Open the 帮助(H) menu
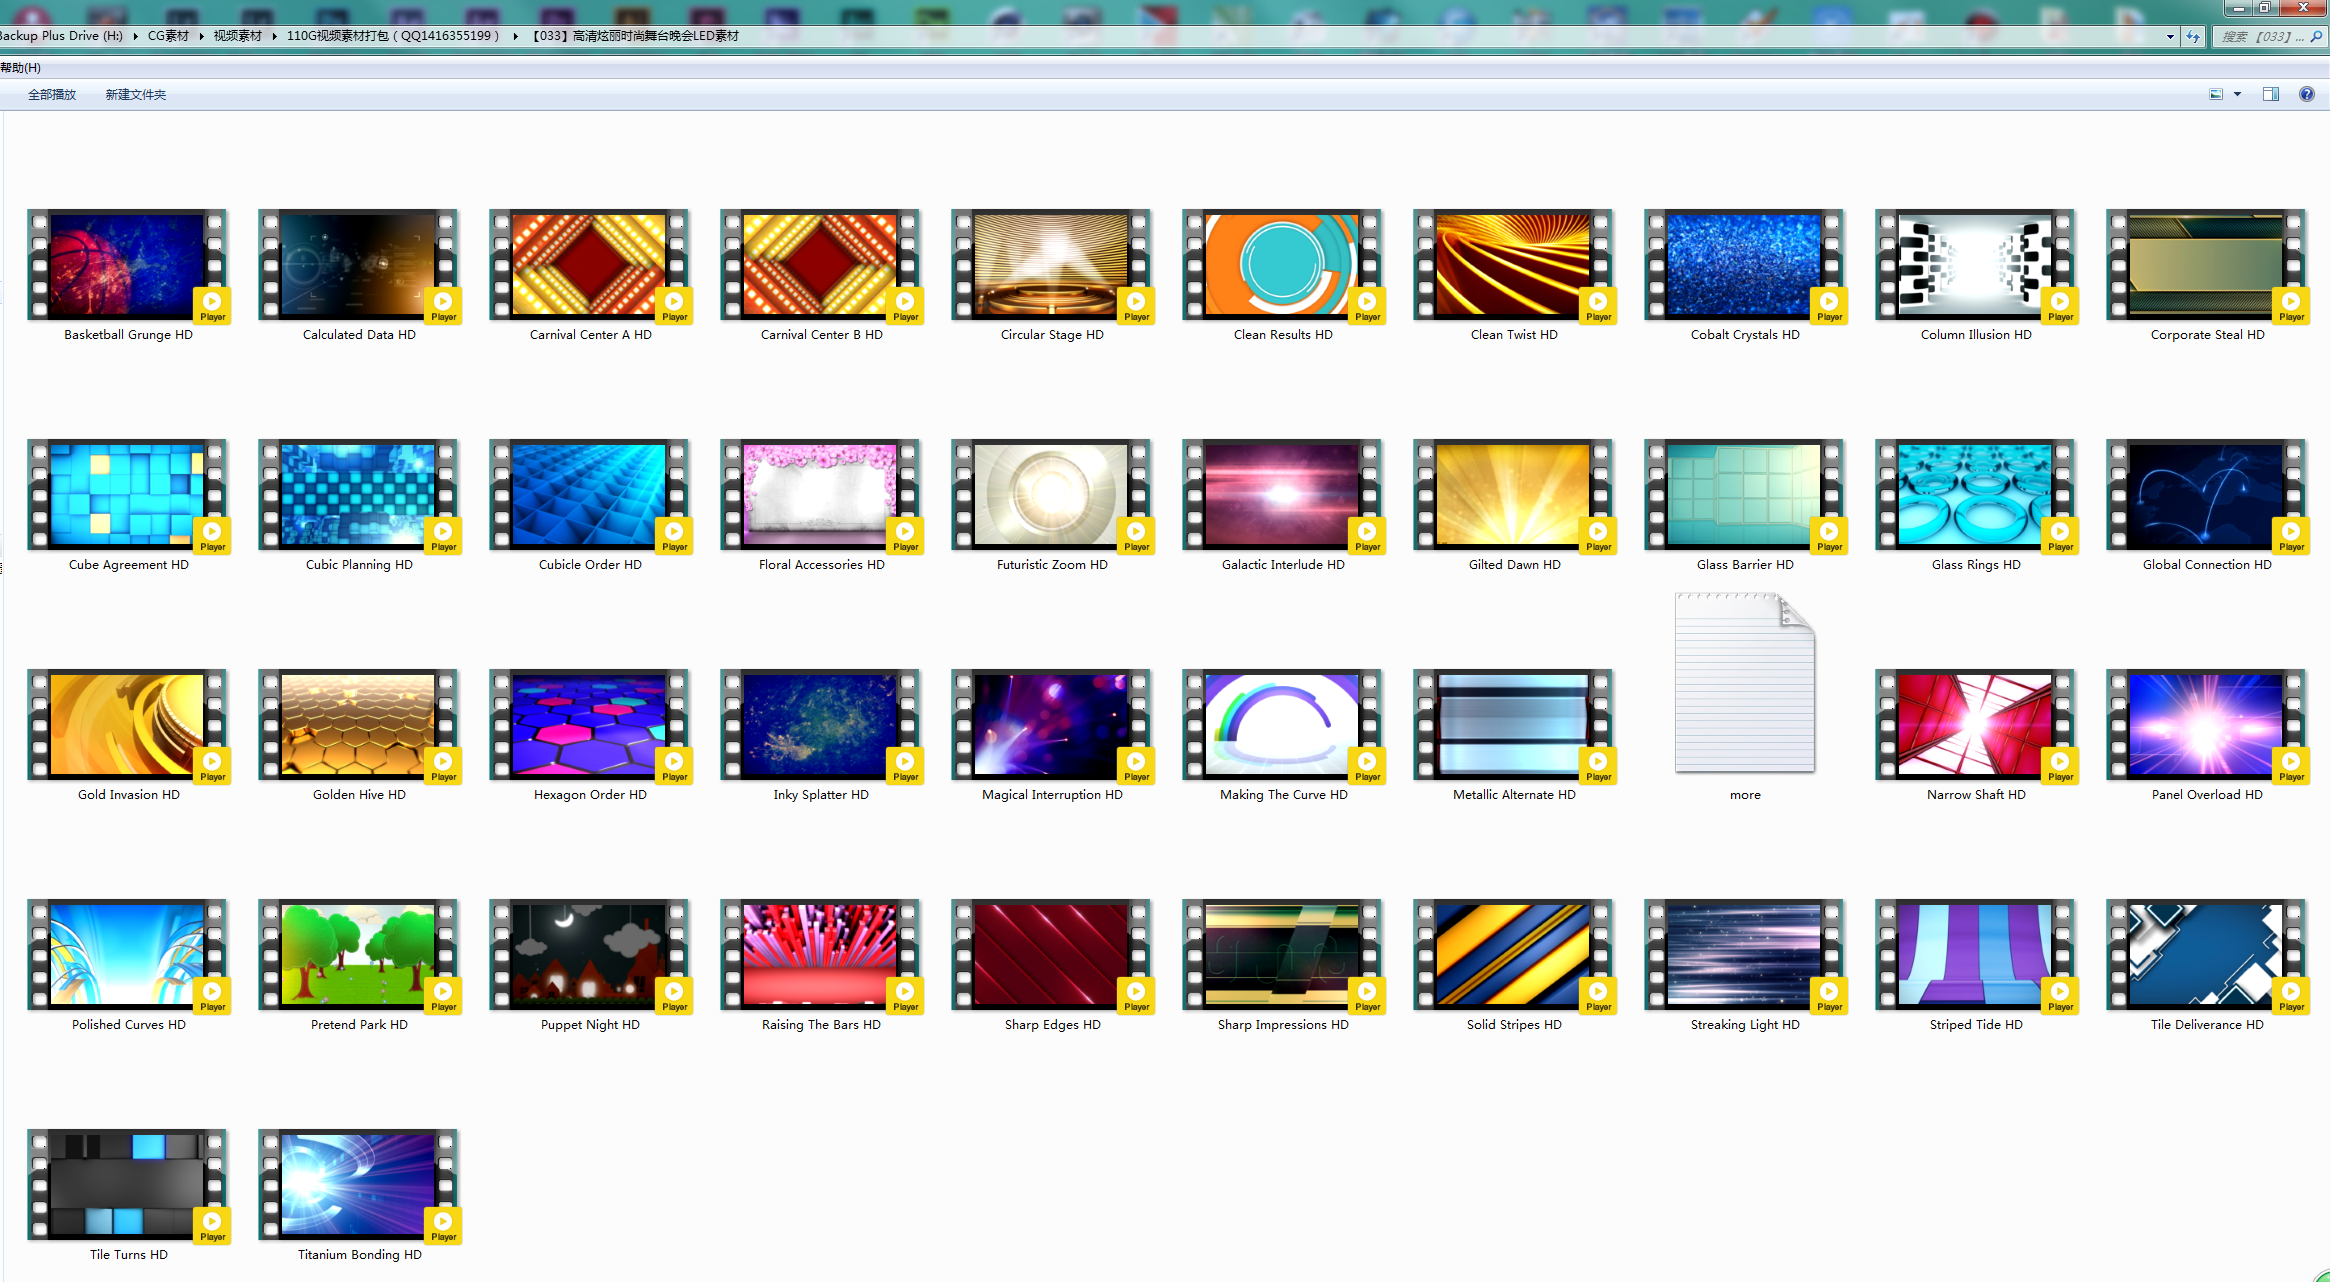The width and height of the screenshot is (2330, 1282). (x=20, y=68)
